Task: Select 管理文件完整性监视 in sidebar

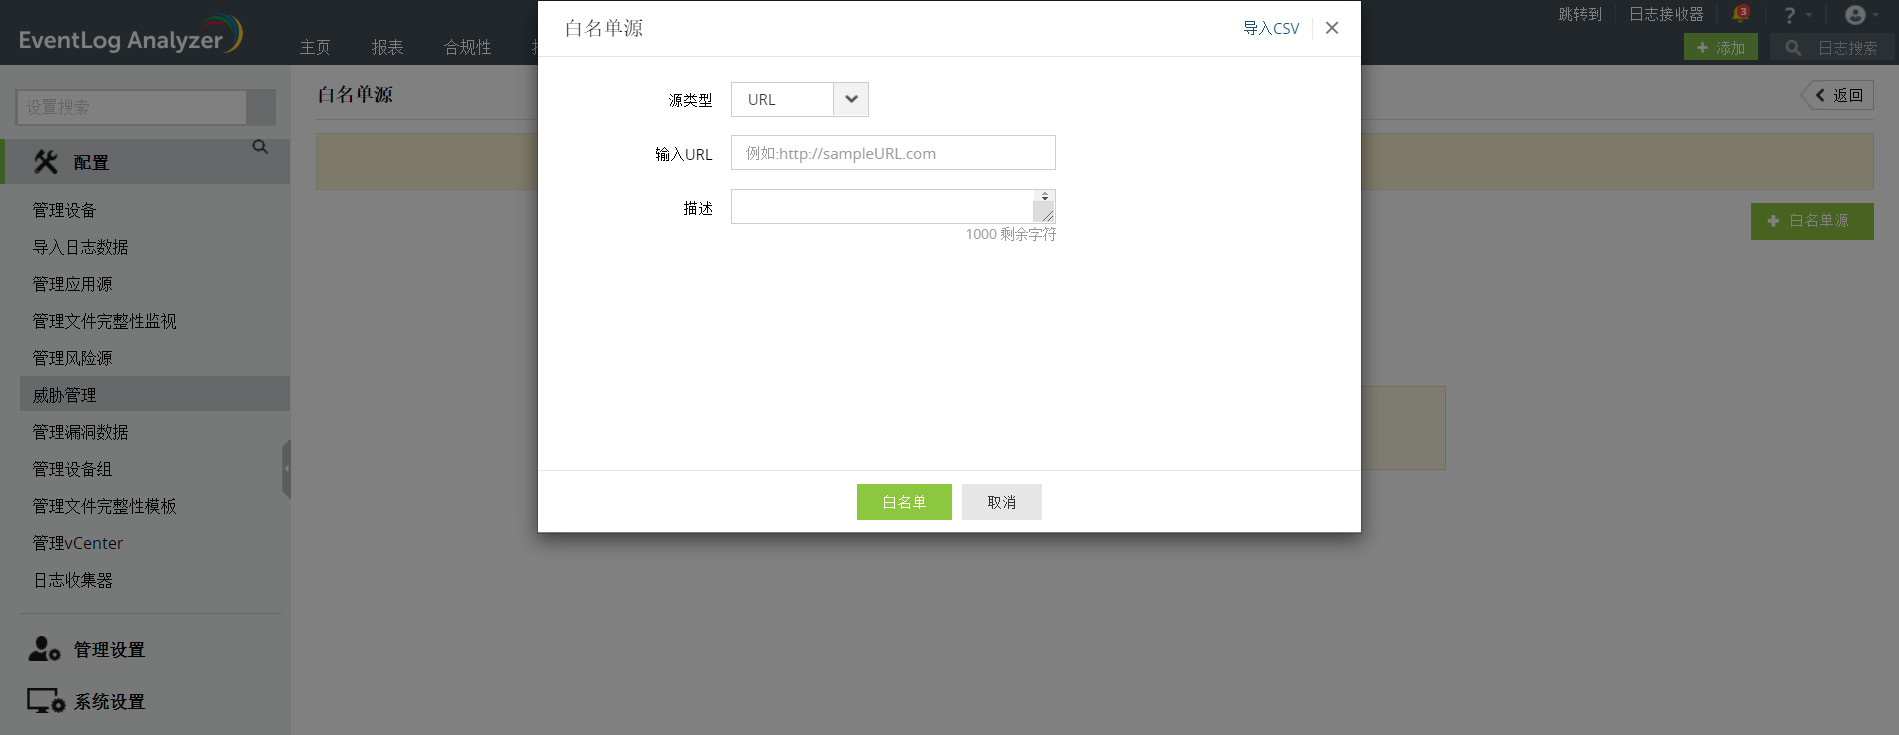Action: point(105,321)
